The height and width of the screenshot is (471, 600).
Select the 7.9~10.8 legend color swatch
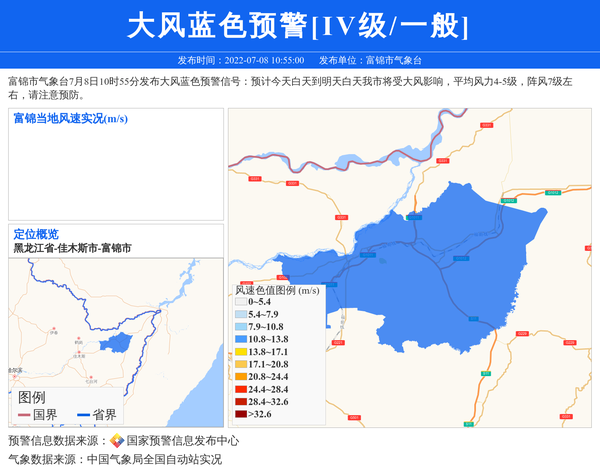[241, 327]
